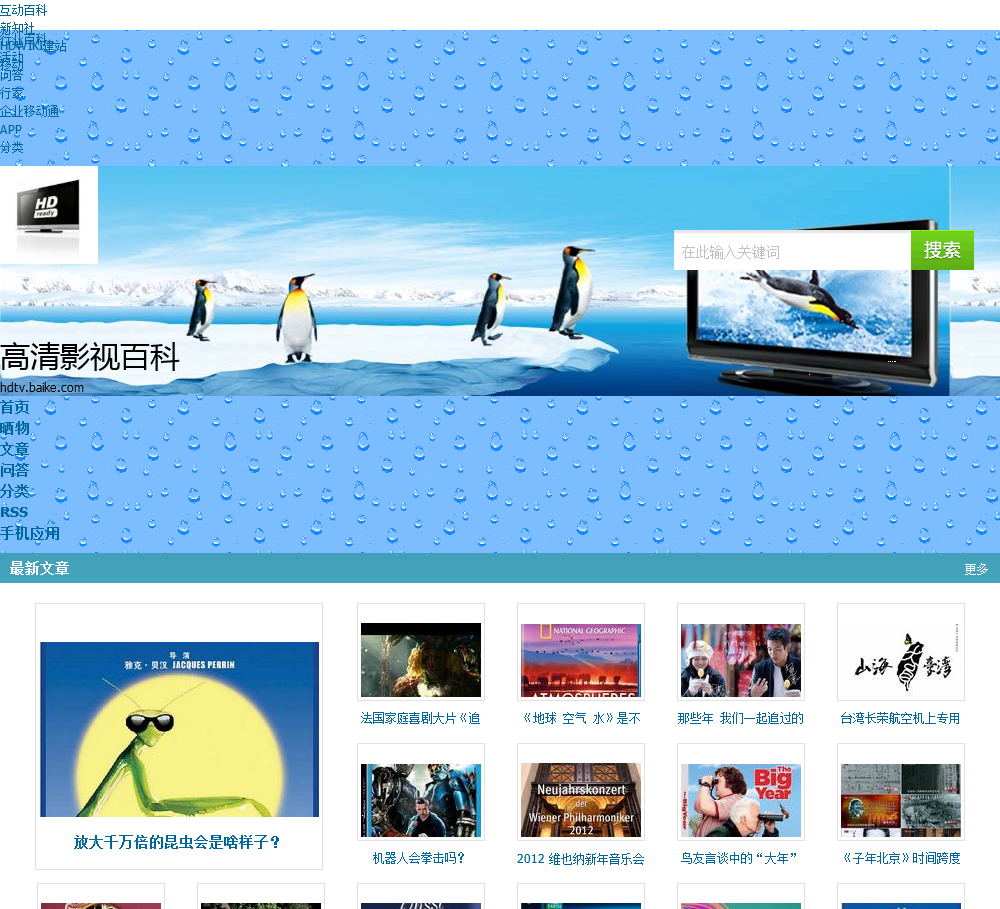
Task: Click the 高清影视百科 site title
Action: 90,357
